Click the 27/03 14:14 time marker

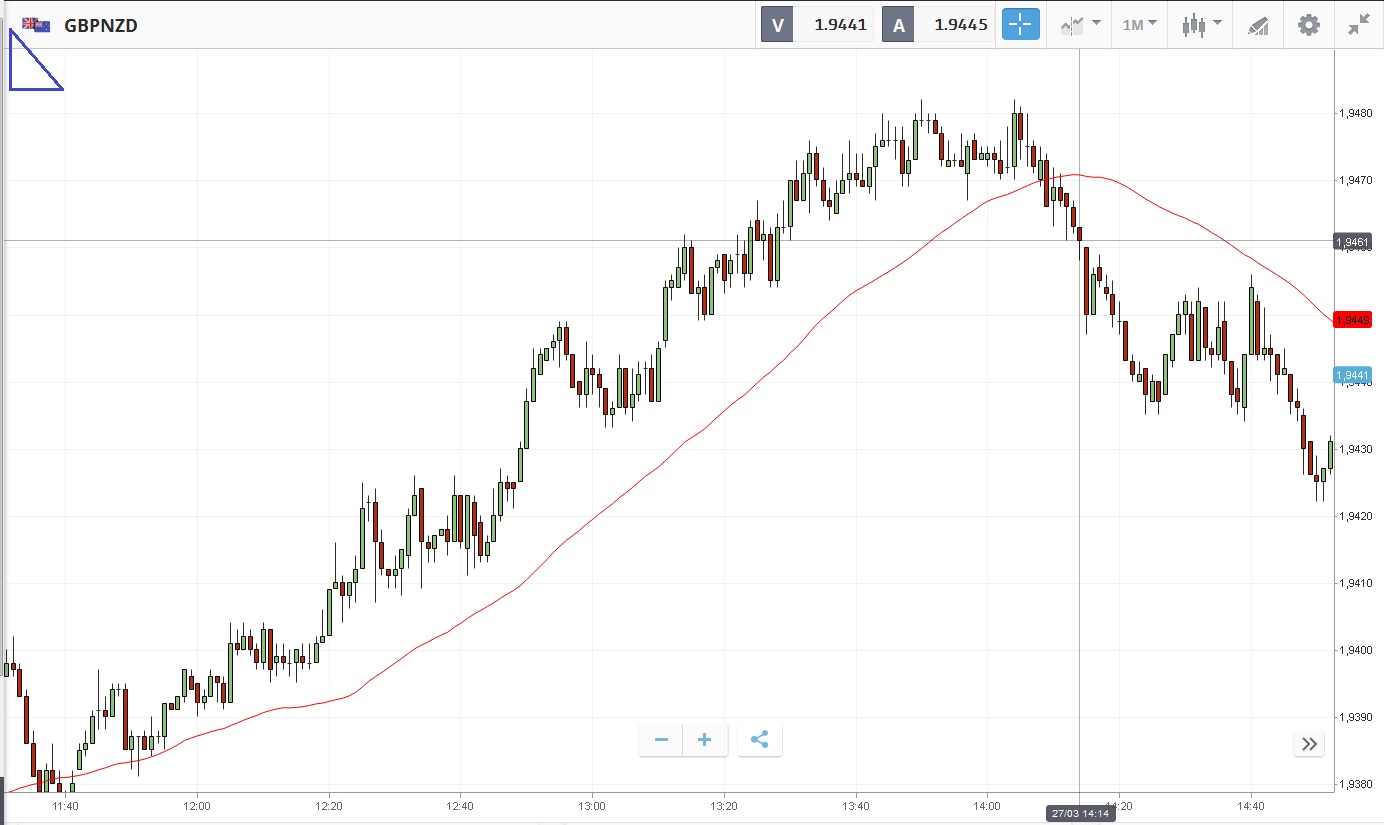point(1079,814)
